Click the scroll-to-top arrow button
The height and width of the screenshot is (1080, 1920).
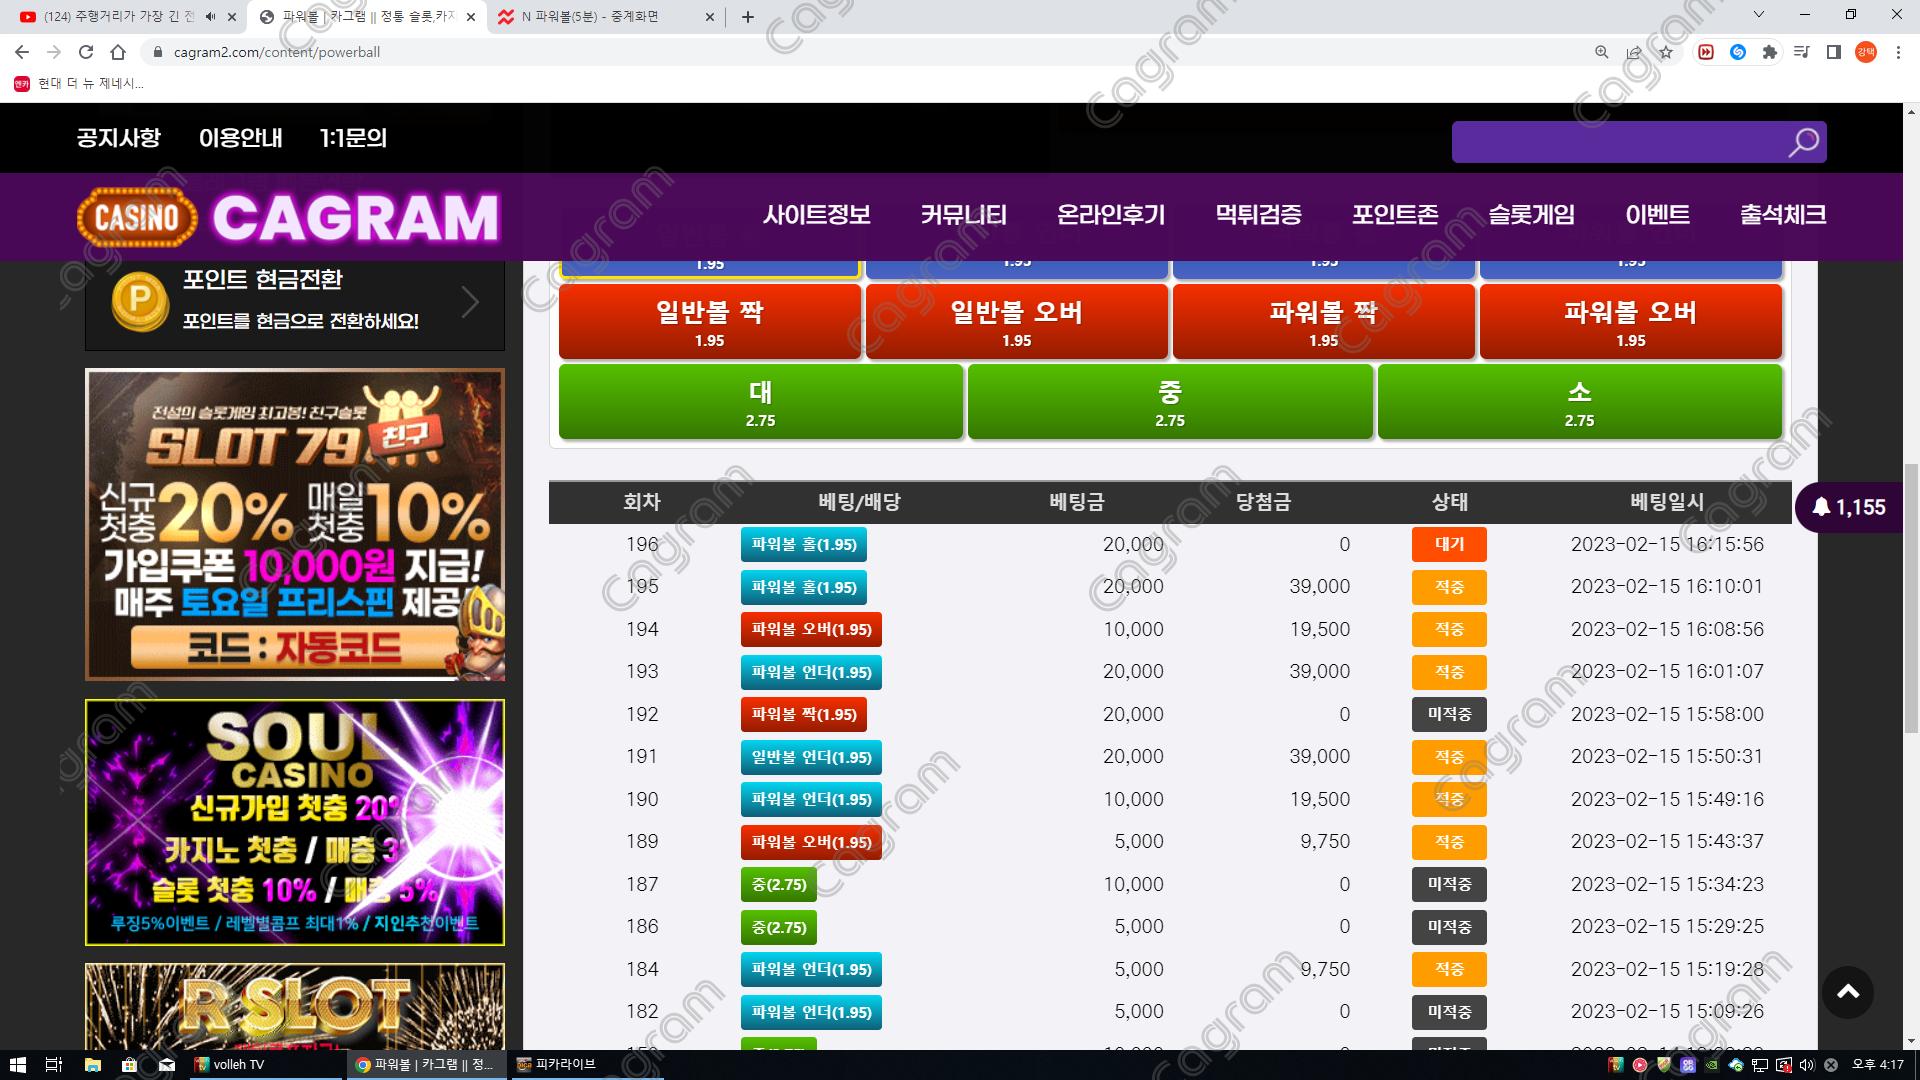pyautogui.click(x=1847, y=991)
